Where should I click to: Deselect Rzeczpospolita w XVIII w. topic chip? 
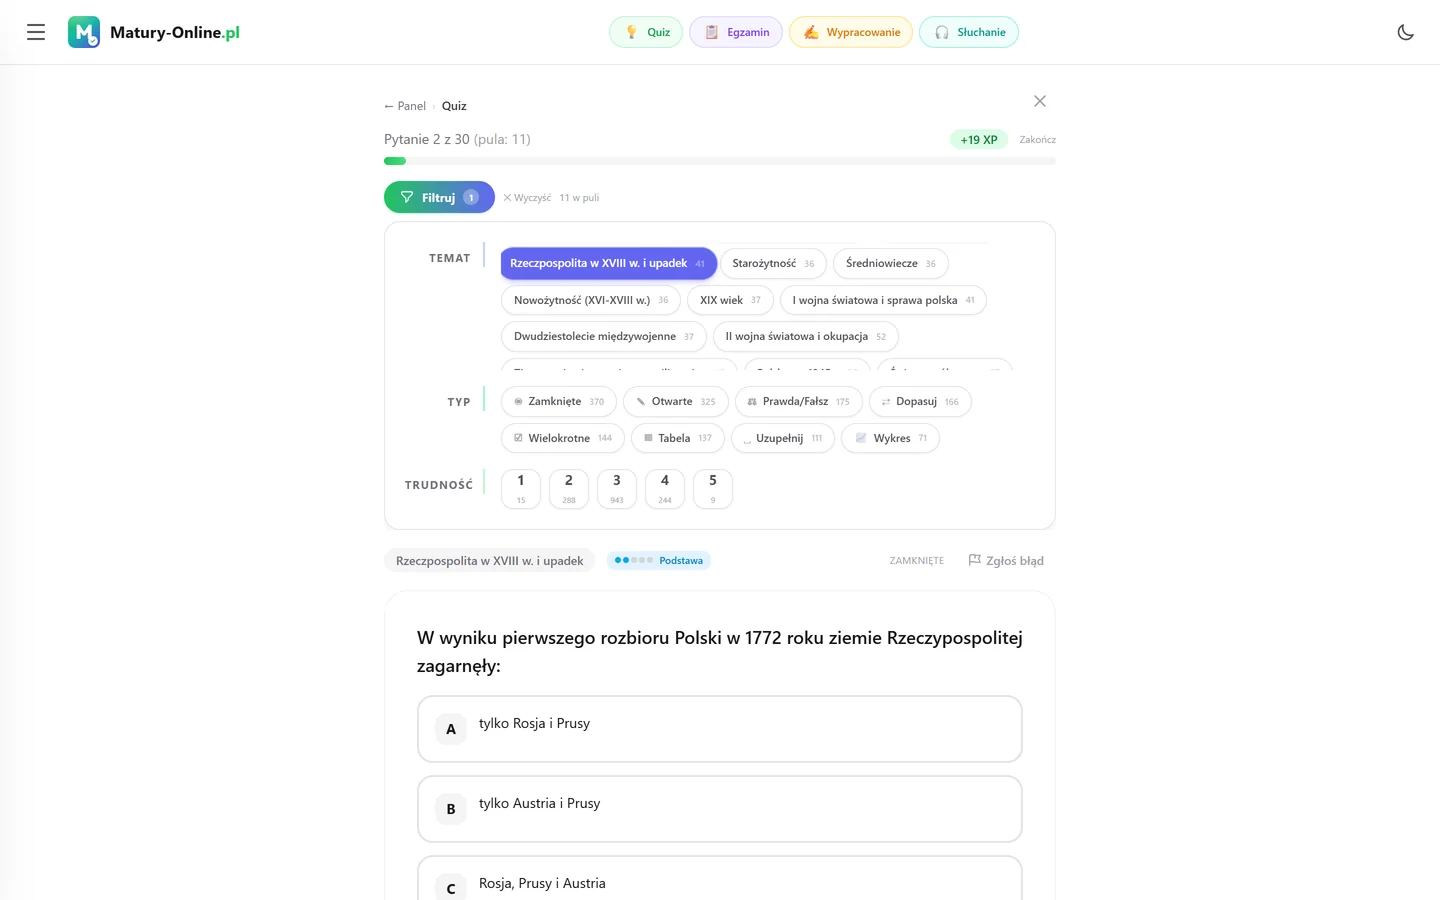click(608, 263)
